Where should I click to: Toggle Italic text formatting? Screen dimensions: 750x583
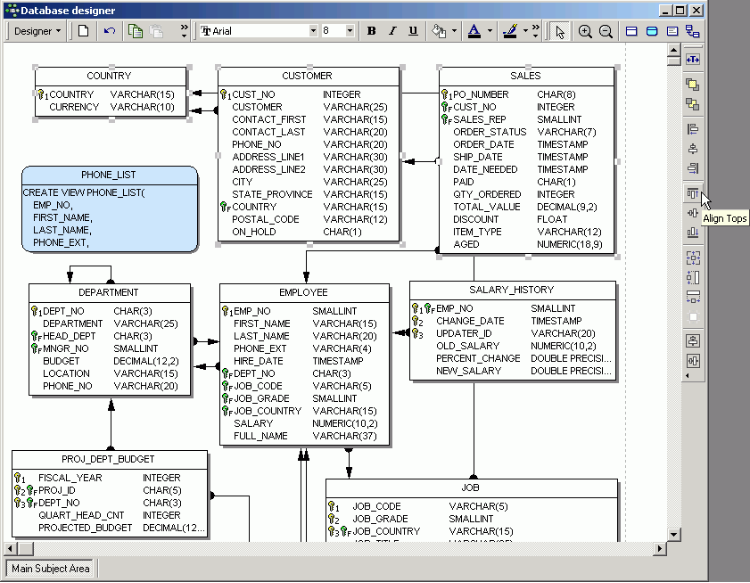tap(392, 31)
